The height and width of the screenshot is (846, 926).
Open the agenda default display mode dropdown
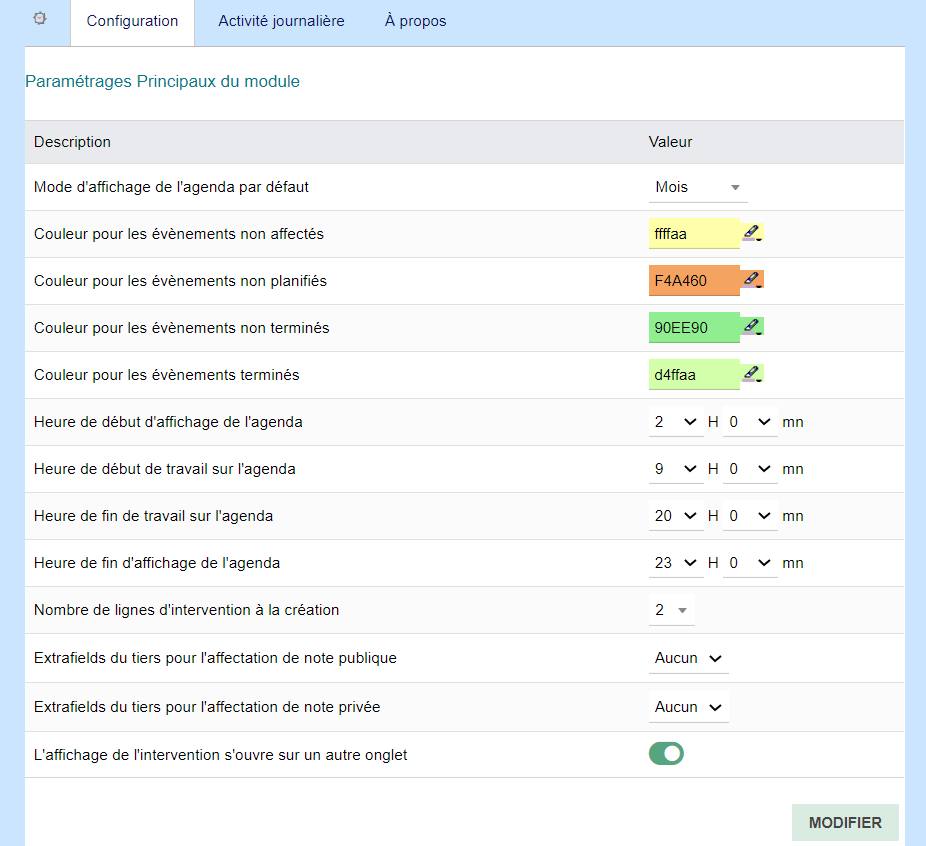698,187
